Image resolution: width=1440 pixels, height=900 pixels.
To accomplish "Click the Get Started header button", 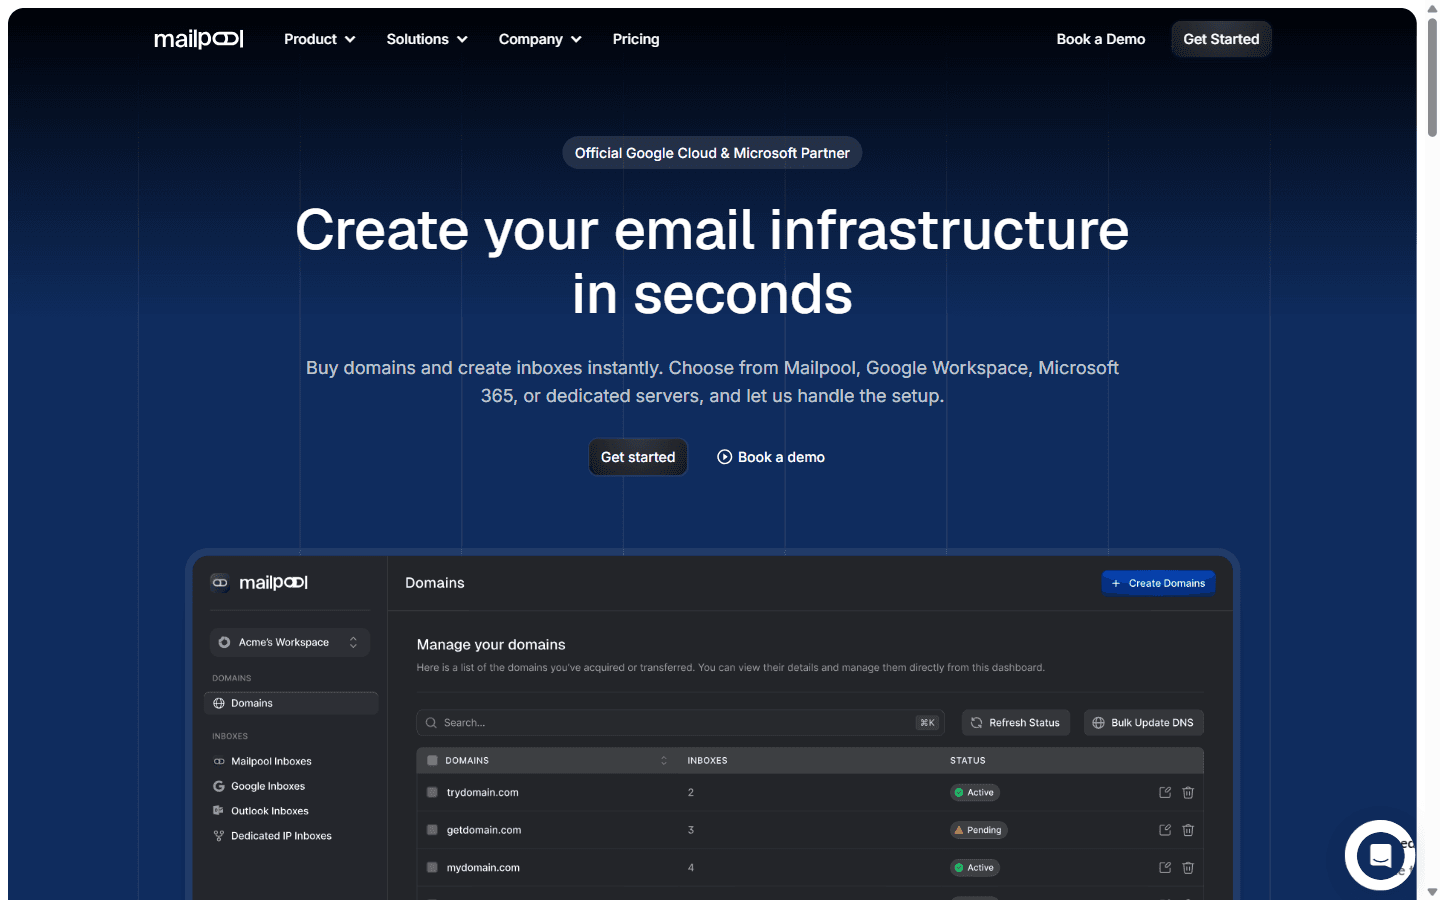I will (x=1221, y=39).
